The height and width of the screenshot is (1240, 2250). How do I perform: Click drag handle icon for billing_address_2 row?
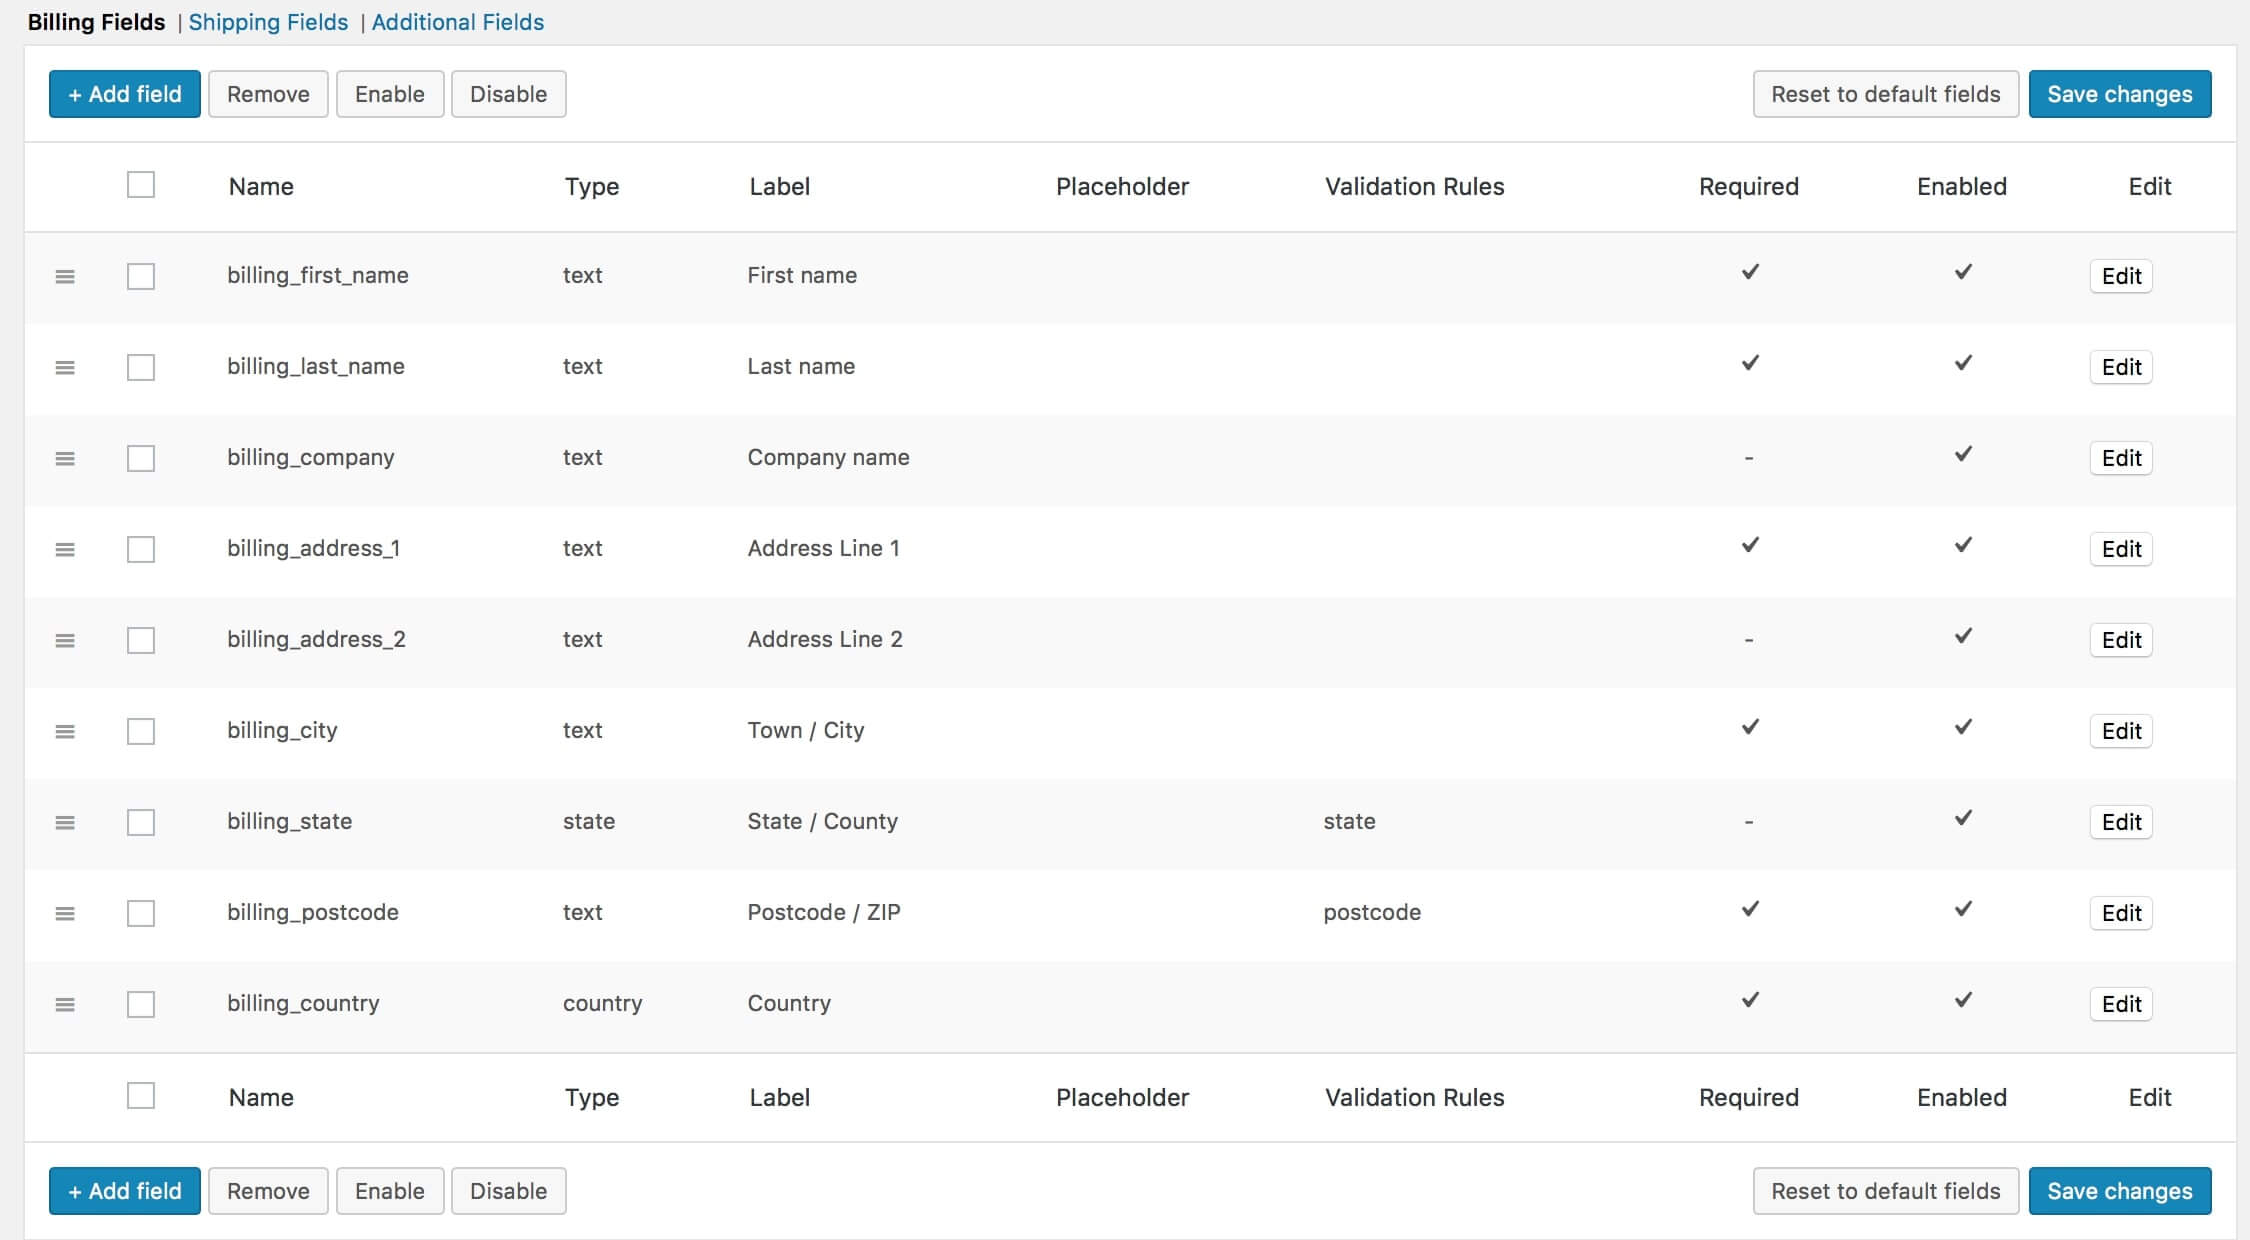point(65,641)
